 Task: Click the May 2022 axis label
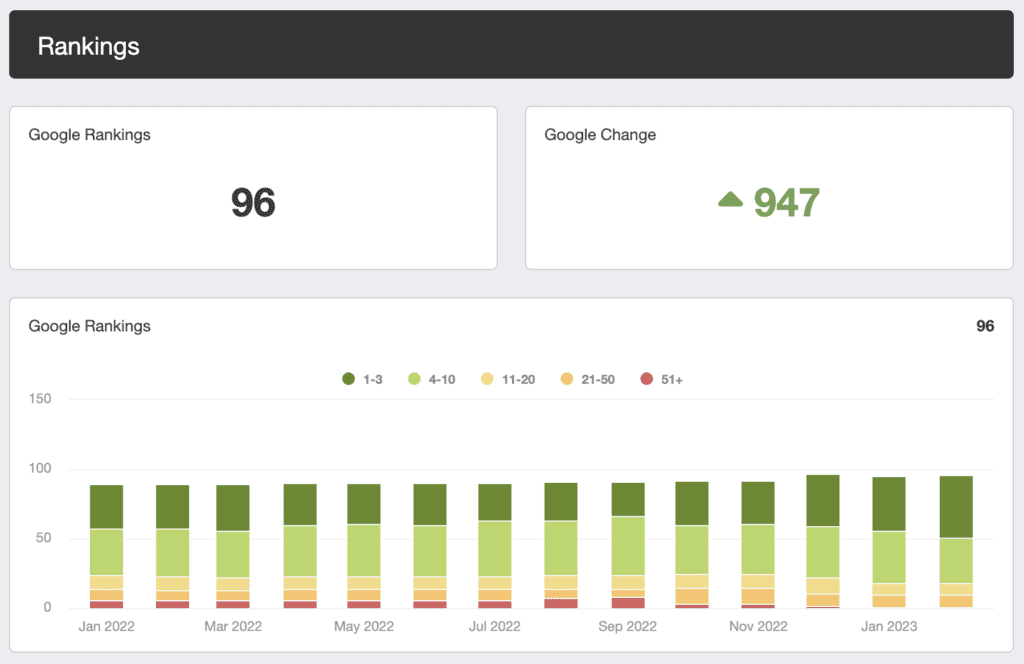click(x=364, y=626)
